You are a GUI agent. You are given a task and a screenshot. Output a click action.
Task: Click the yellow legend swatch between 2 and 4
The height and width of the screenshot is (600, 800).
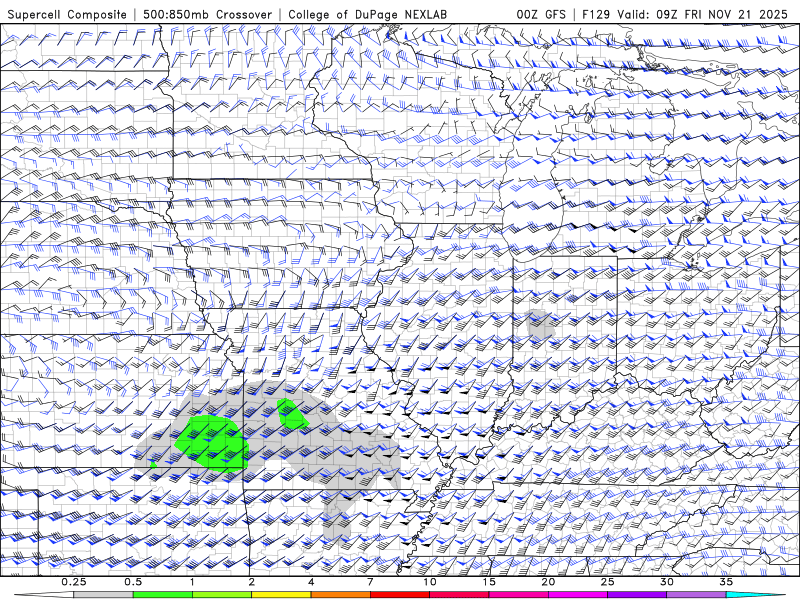pyautogui.click(x=281, y=595)
